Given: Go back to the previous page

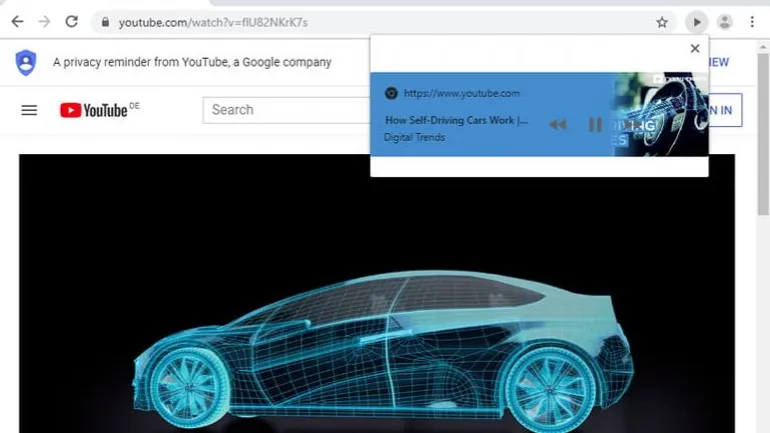Looking at the screenshot, I should point(17,22).
